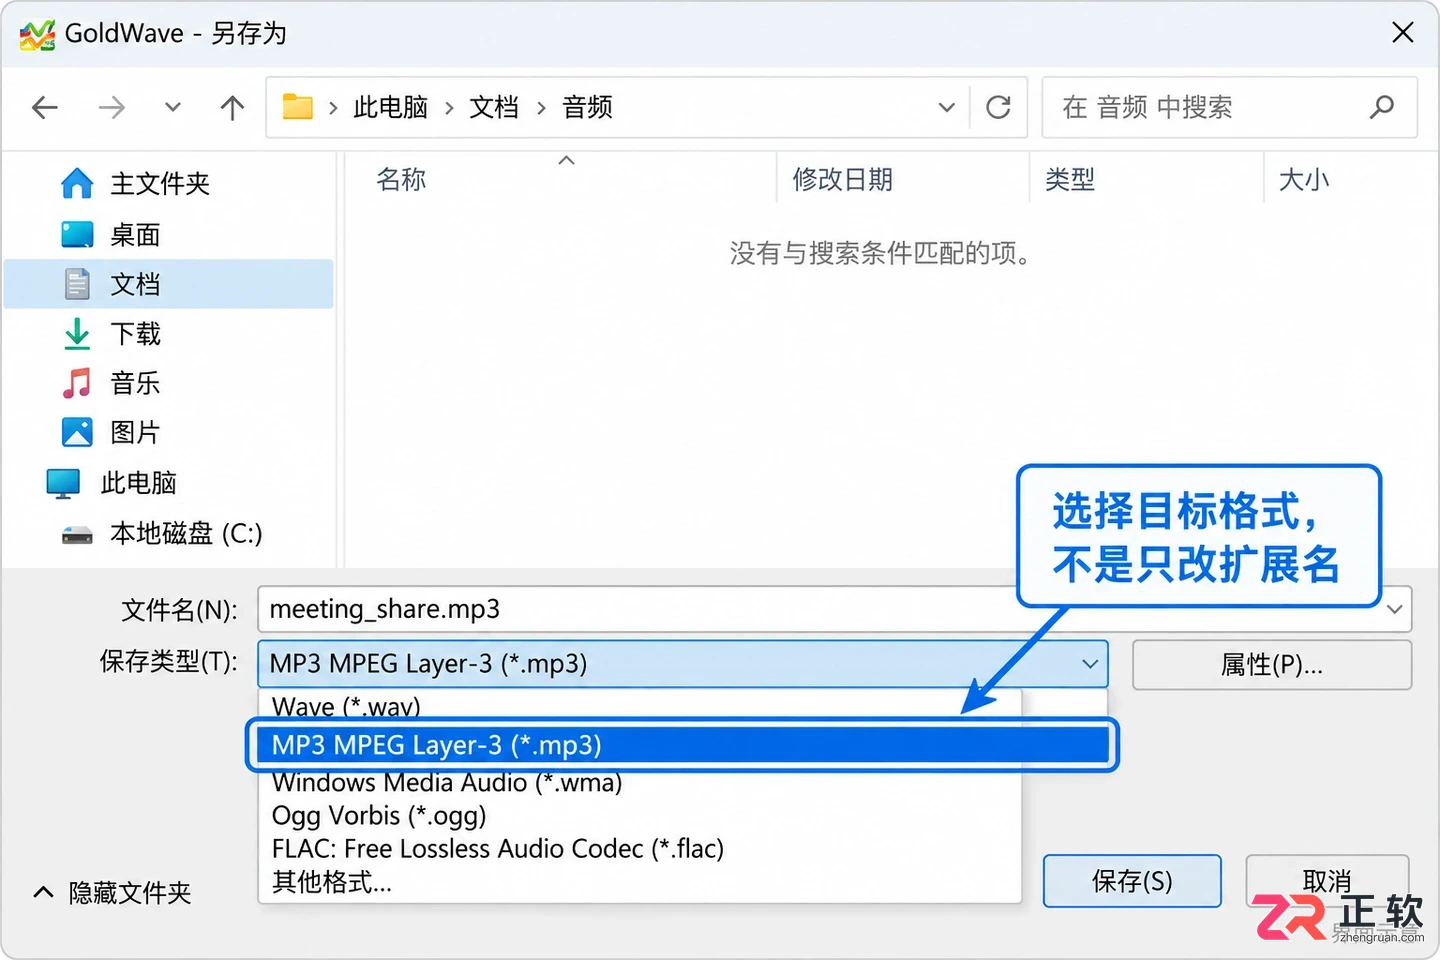Viewport: 1440px width, 960px height.
Task: Open the 属性(P)... attributes dialog
Action: tap(1272, 665)
